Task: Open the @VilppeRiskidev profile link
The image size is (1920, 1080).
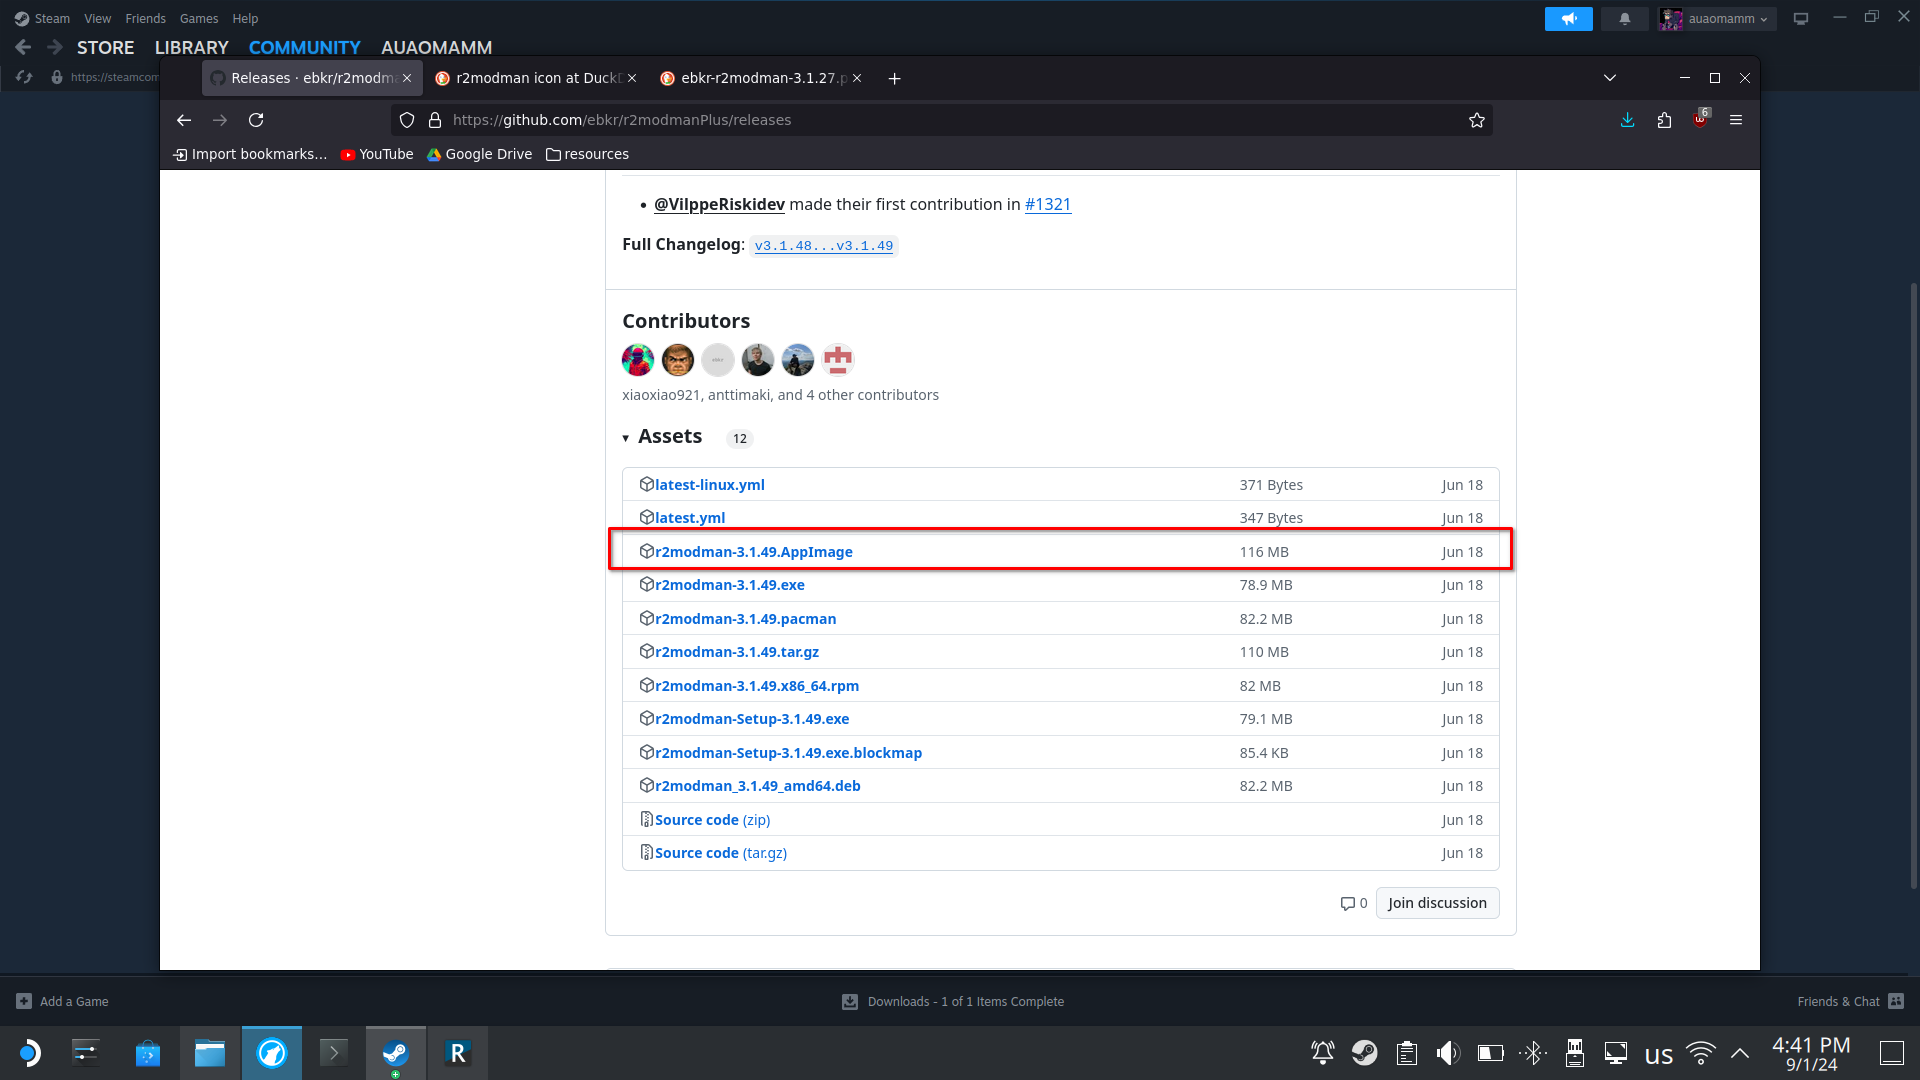Action: [719, 204]
